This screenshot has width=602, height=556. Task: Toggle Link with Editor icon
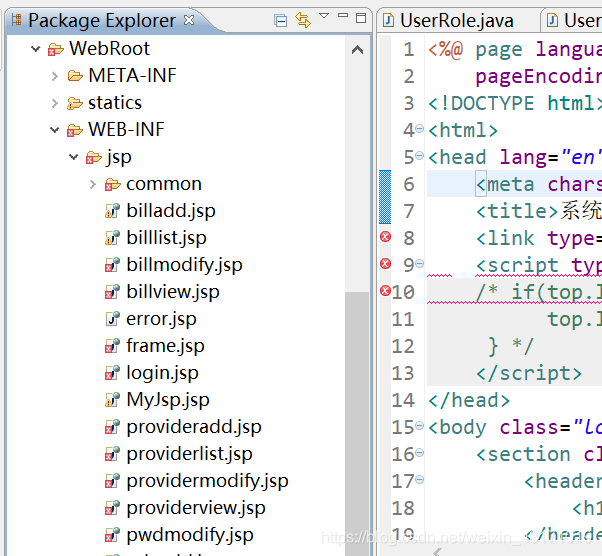303,20
